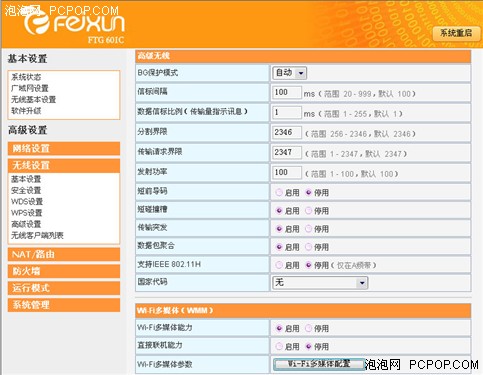This screenshot has width=483, height=375.
Task: Click the Feixun logo in header
Action: 74,24
